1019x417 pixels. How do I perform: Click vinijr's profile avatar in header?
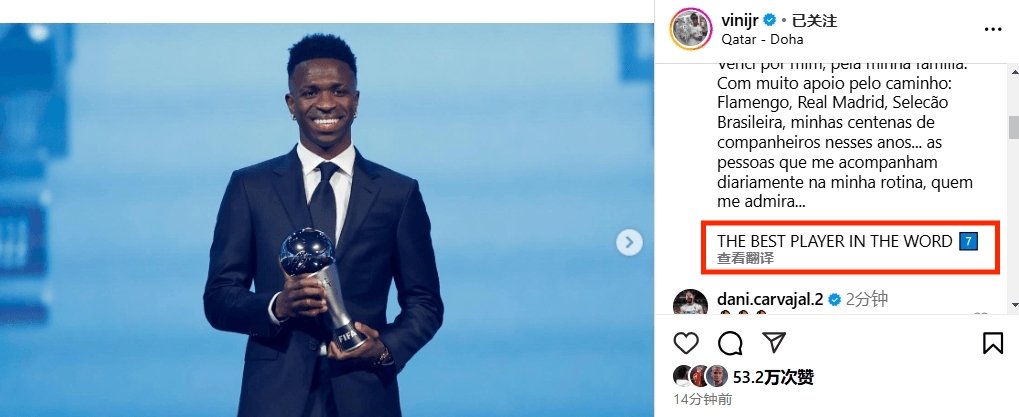(x=690, y=29)
